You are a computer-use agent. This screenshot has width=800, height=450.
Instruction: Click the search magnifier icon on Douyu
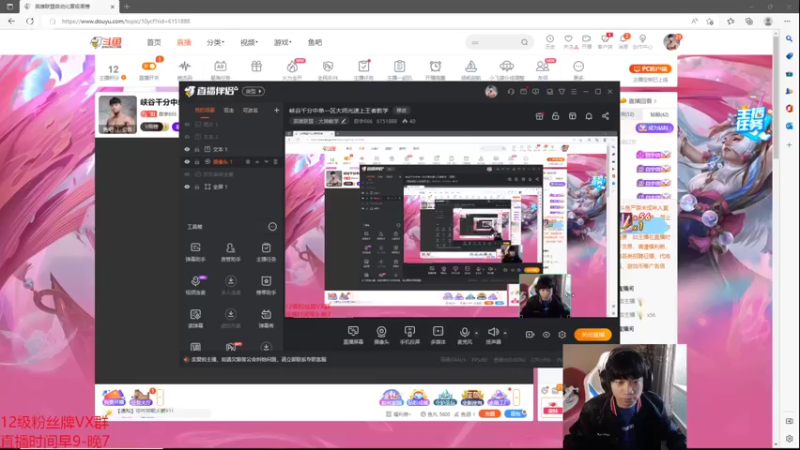[524, 42]
